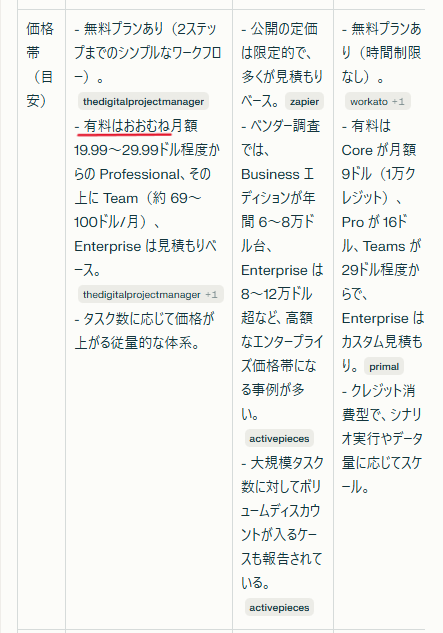Click the 価格帯（目安） row header

40,65
